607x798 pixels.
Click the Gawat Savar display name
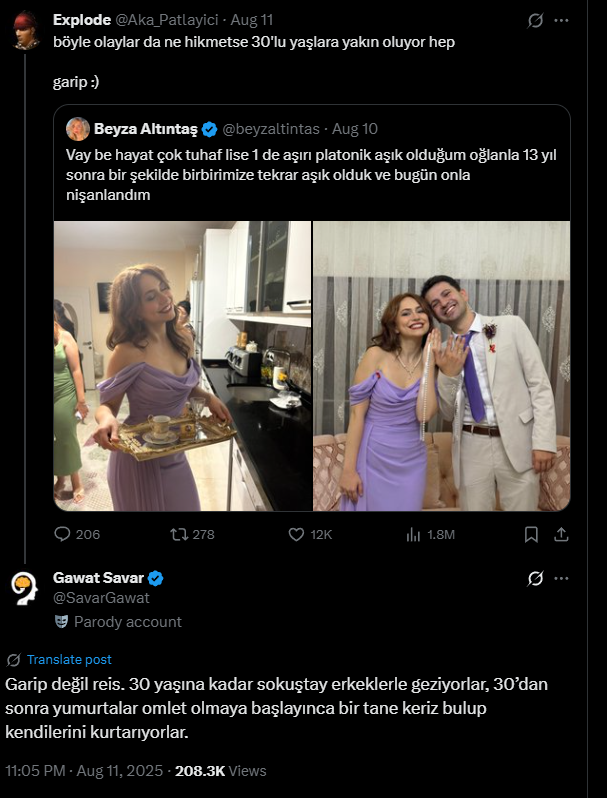tap(98, 578)
